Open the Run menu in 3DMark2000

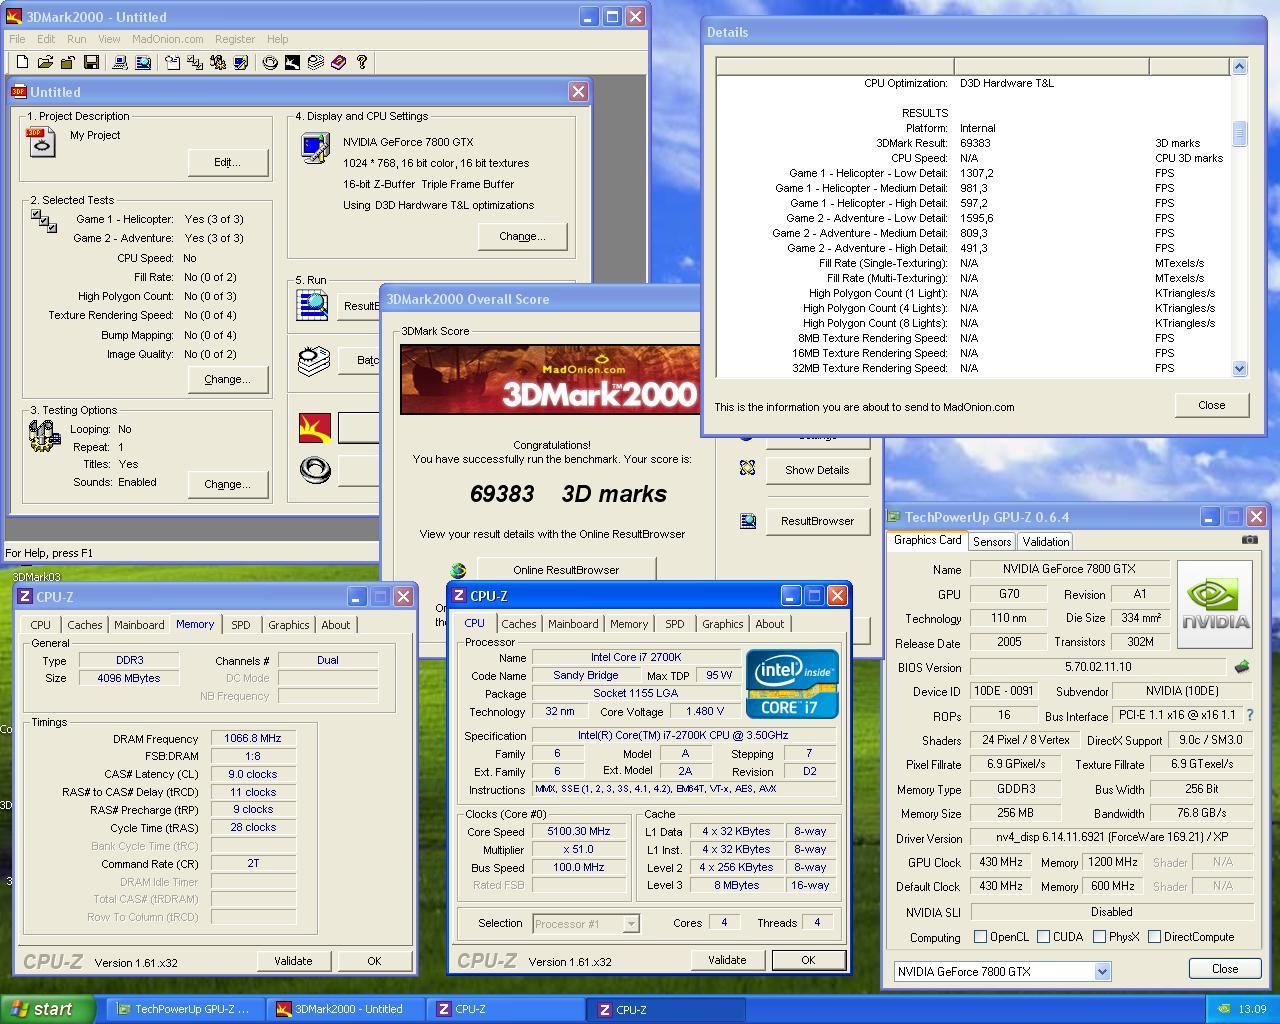(x=76, y=39)
